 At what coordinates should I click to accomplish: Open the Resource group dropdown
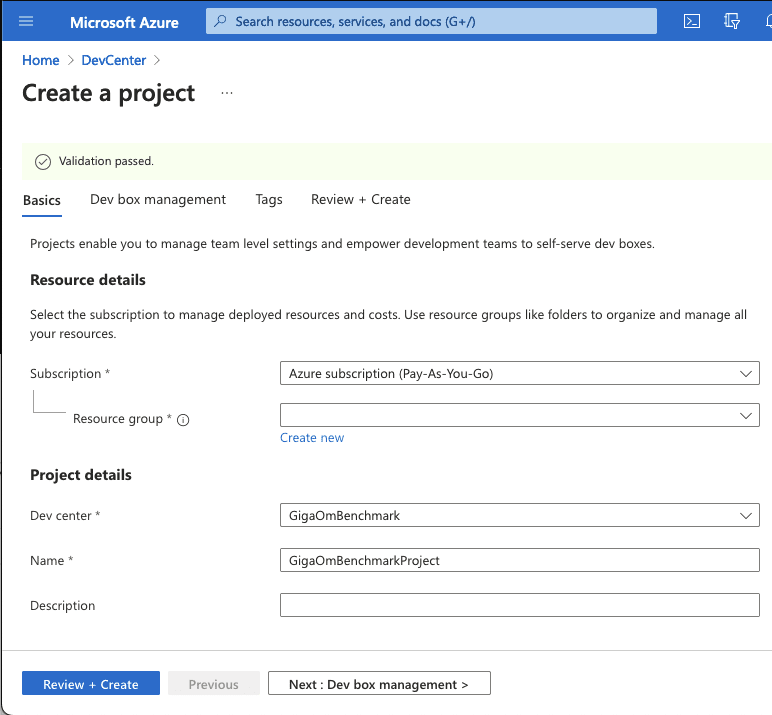point(519,415)
